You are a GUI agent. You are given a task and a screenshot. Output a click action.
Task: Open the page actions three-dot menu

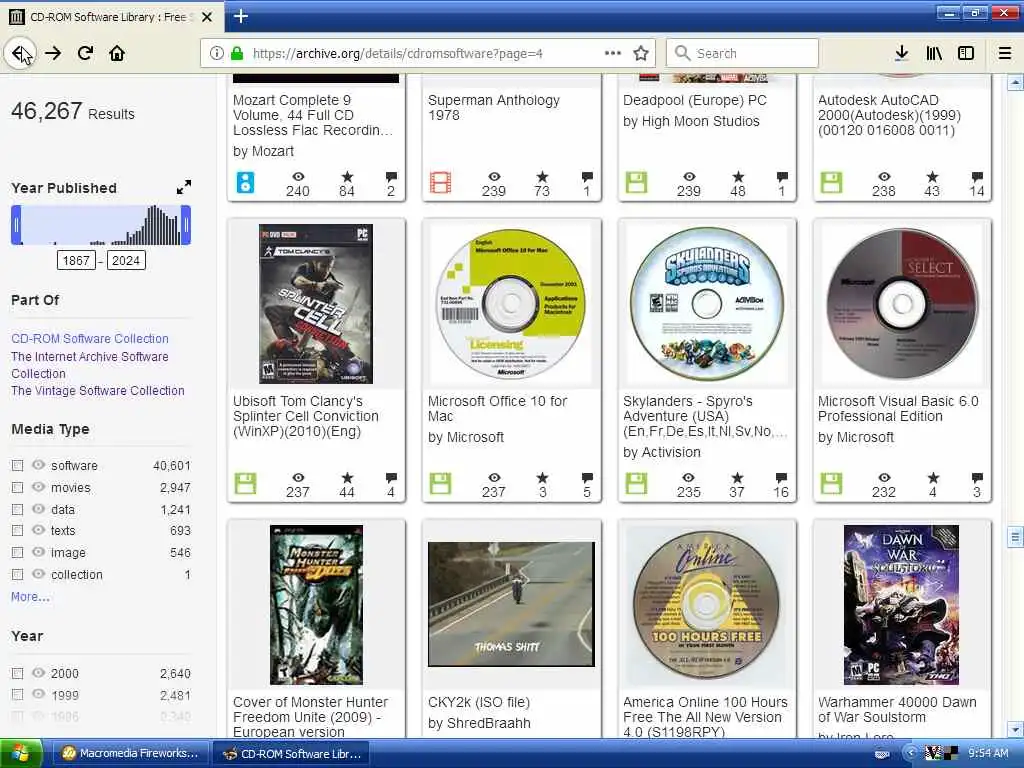(x=613, y=53)
